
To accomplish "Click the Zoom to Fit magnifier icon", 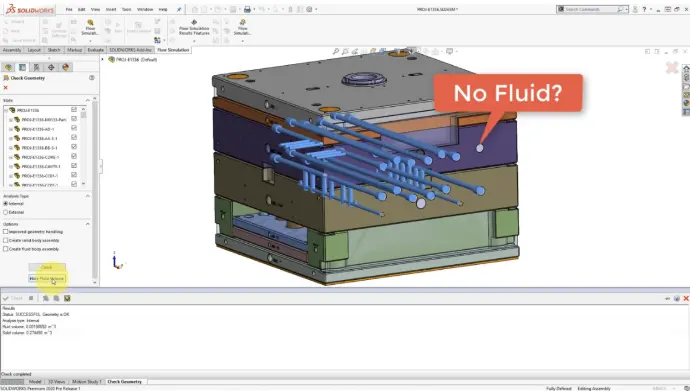I will 336,51.
